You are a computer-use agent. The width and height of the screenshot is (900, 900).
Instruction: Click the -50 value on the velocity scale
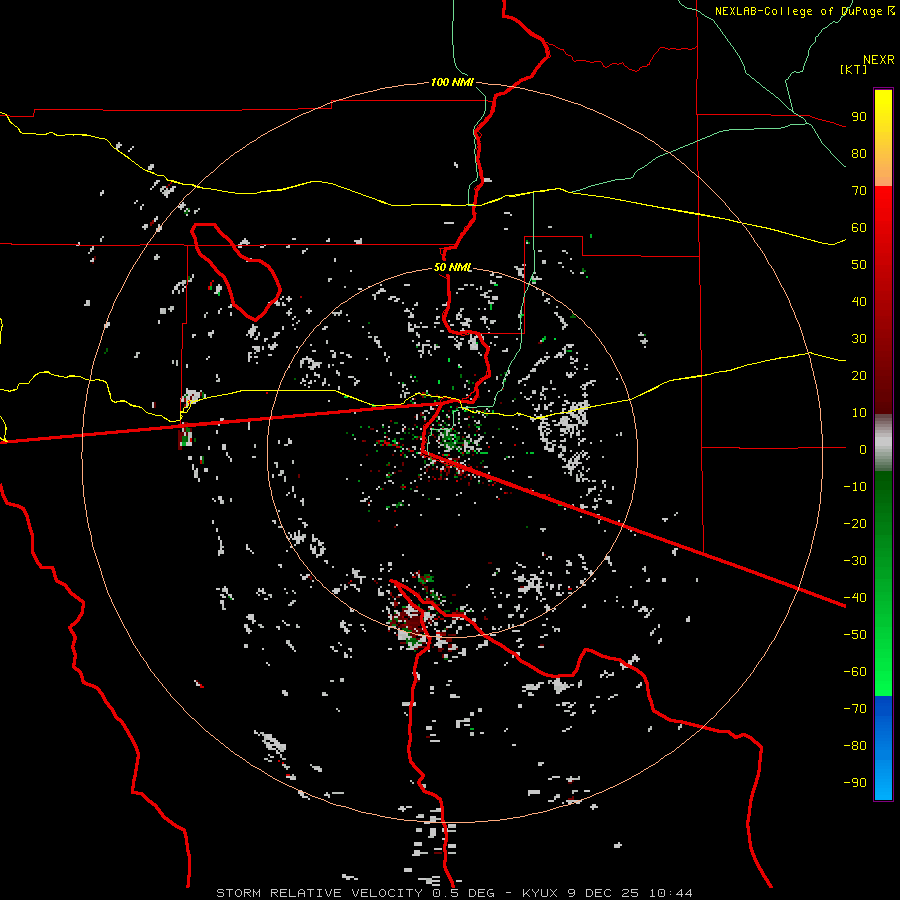(855, 635)
